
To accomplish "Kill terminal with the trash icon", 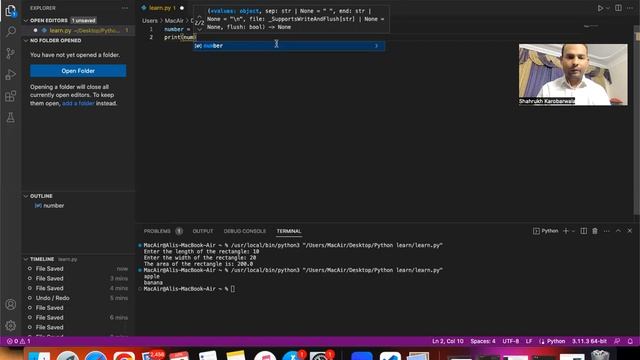I will click(x=595, y=231).
